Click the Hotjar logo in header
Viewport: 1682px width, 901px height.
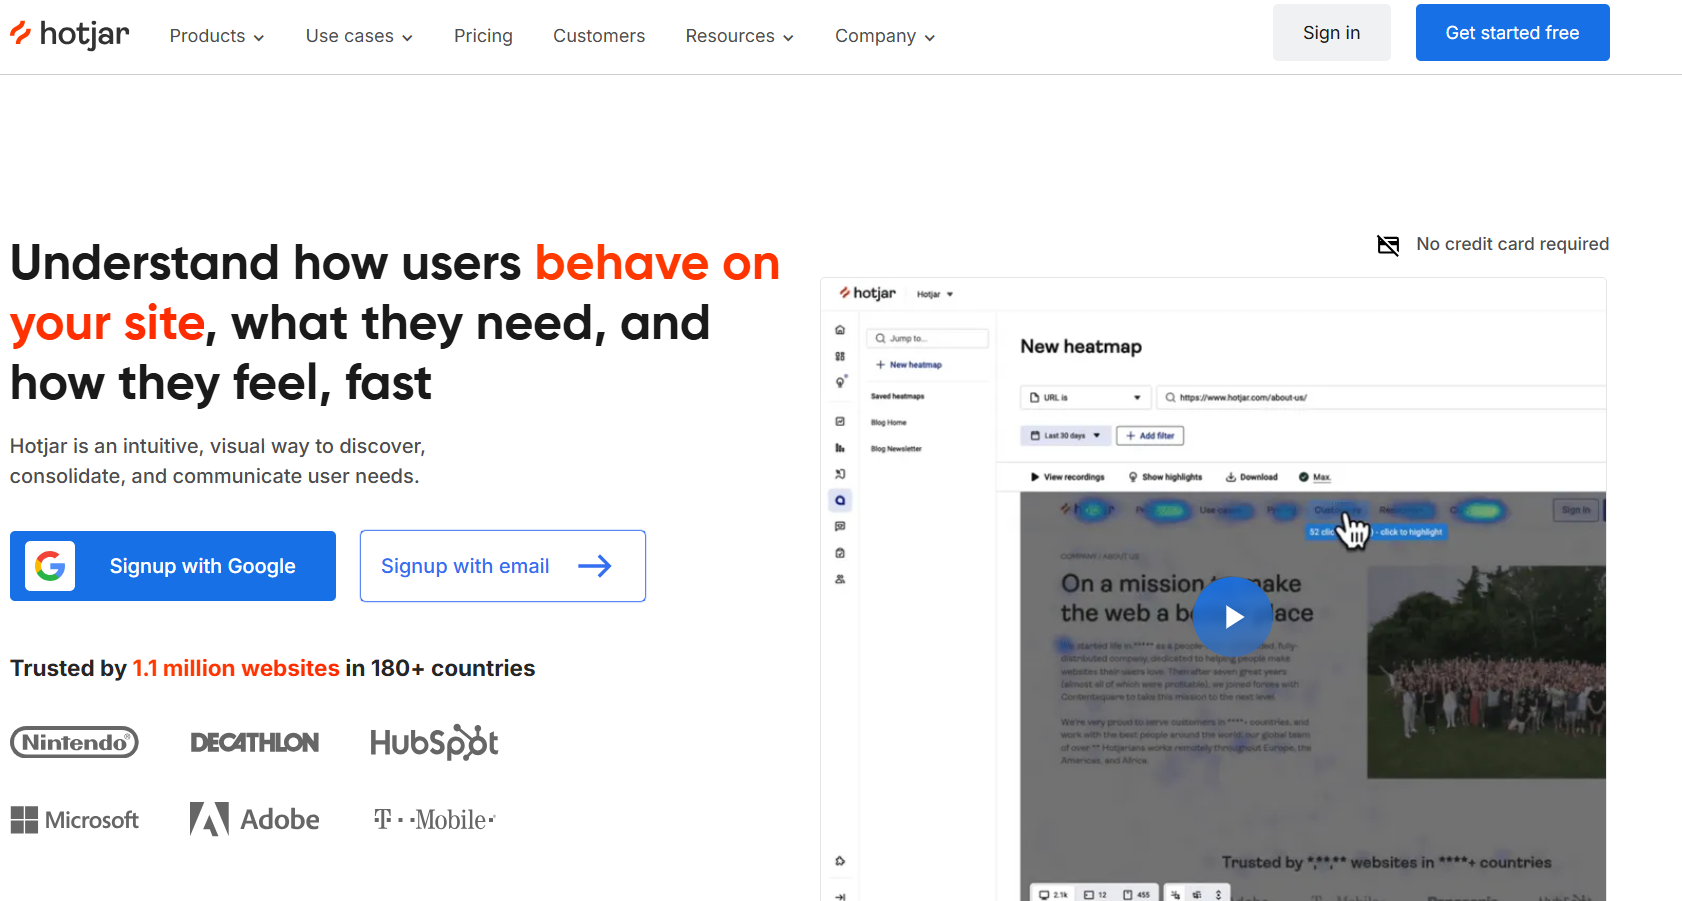[70, 35]
